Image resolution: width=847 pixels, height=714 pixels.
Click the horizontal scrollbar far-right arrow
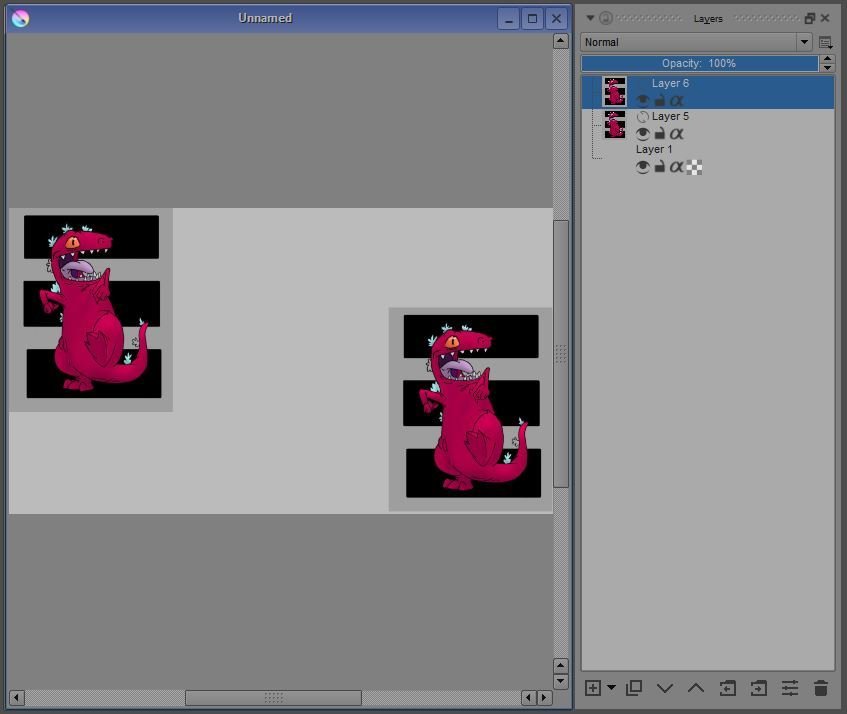coord(544,698)
